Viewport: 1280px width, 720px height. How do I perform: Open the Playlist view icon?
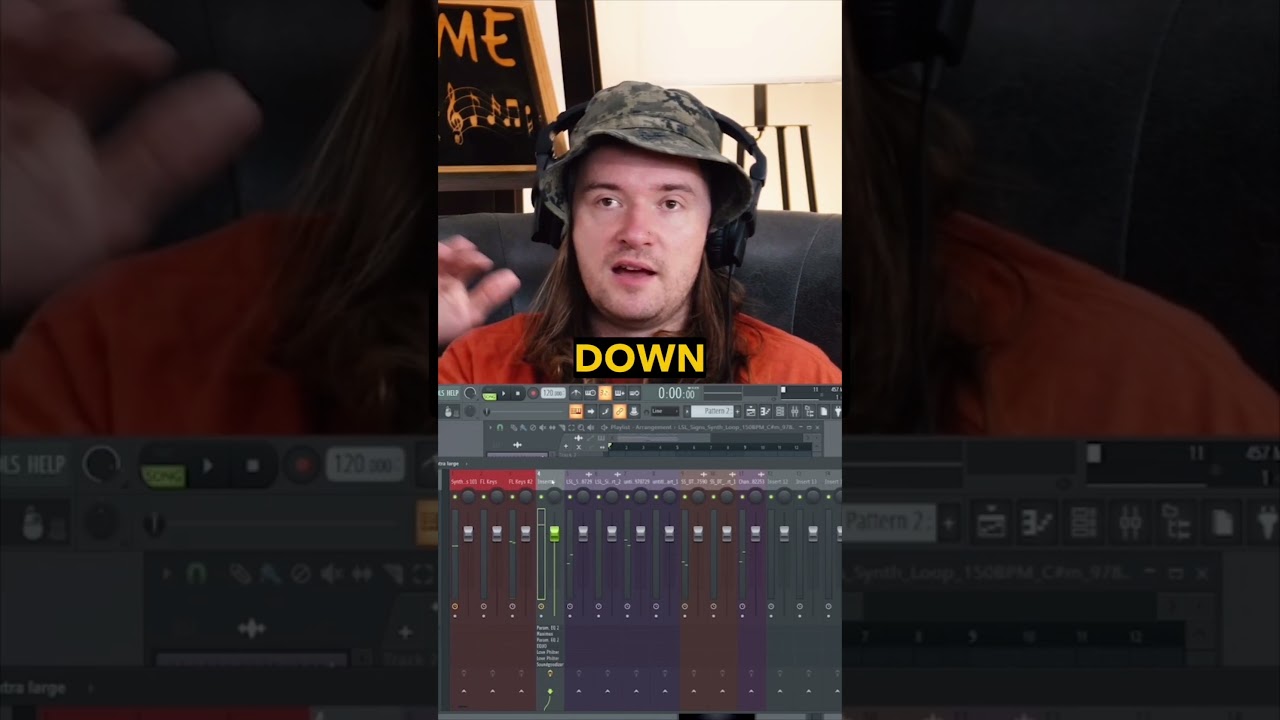click(750, 412)
